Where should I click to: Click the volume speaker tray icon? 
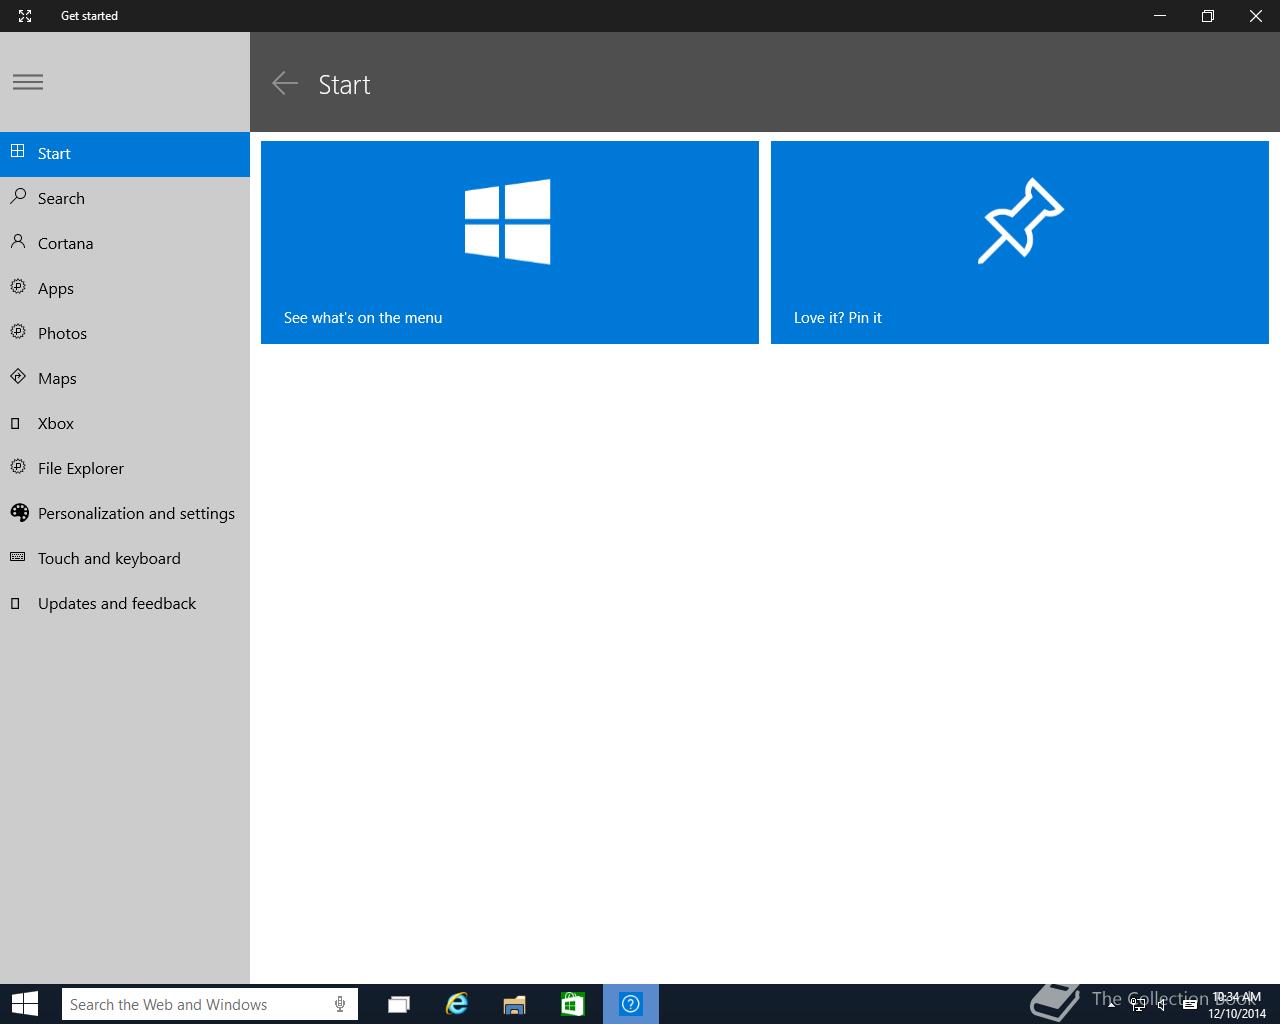pos(1163,1005)
